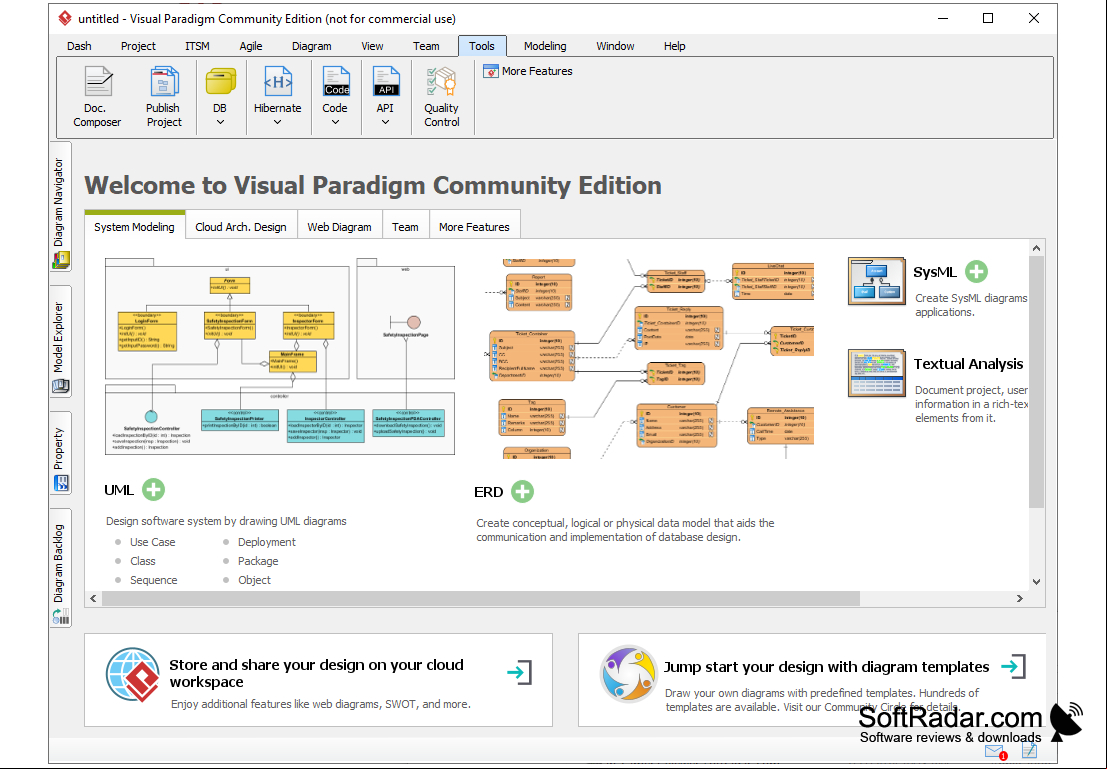Click the Textual Analysis heading

[969, 364]
